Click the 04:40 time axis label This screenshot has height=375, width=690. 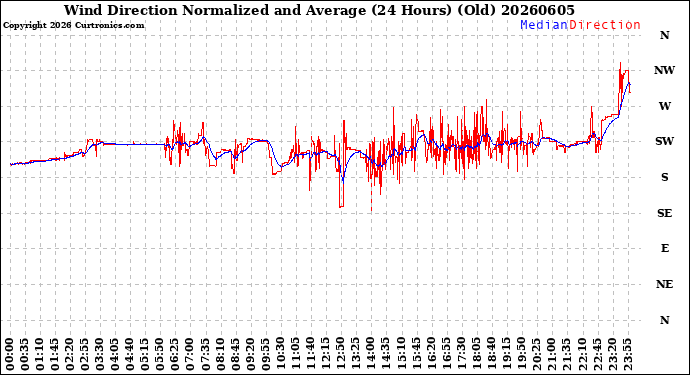(x=130, y=354)
